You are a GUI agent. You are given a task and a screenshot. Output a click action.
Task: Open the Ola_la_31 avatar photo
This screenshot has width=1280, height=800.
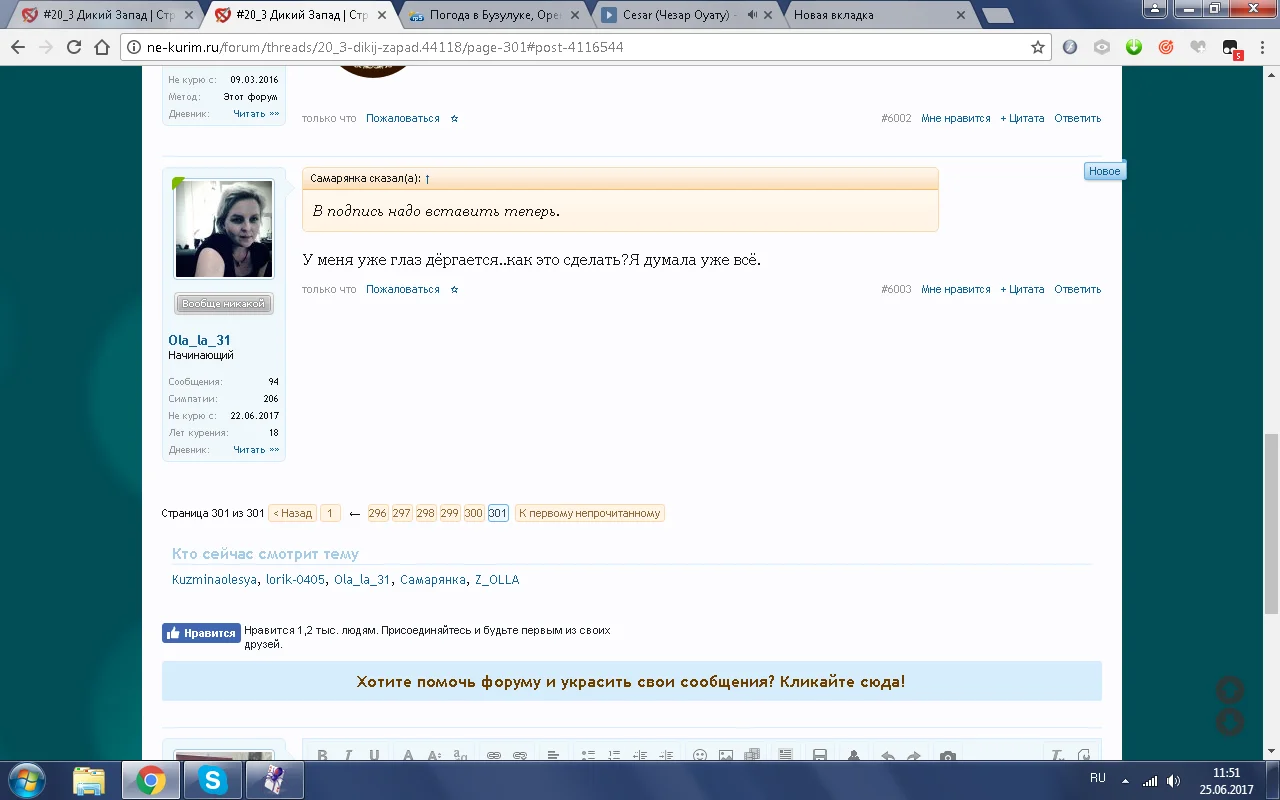point(224,229)
